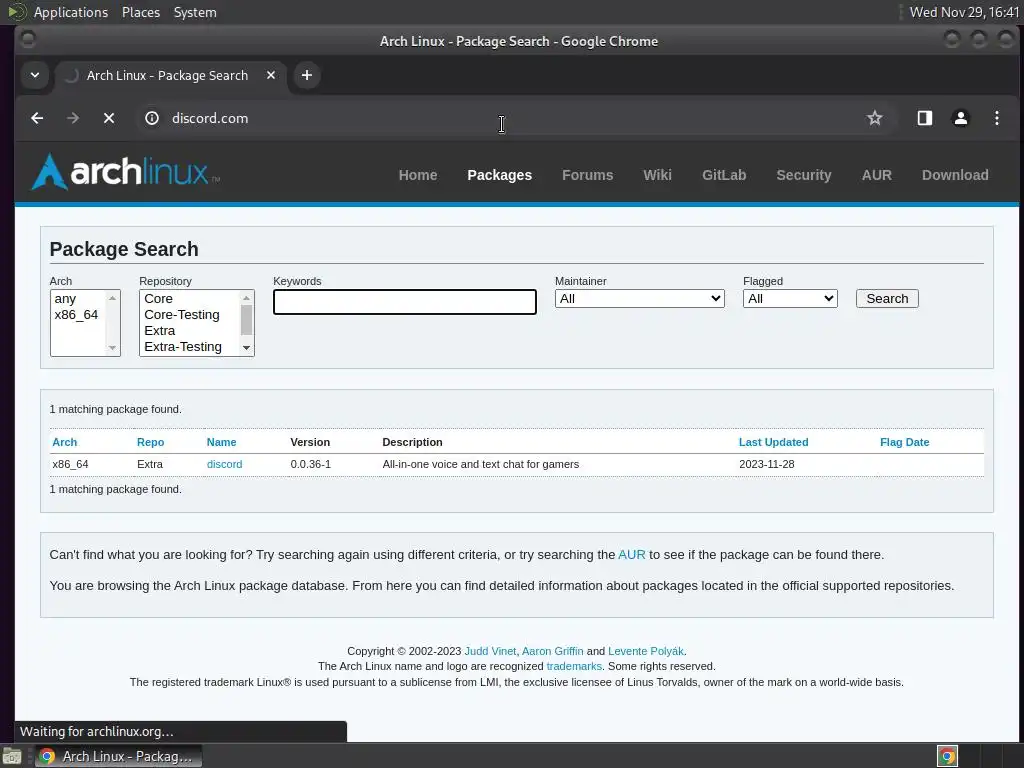
Task: Open the discord package link
Action: [224, 464]
